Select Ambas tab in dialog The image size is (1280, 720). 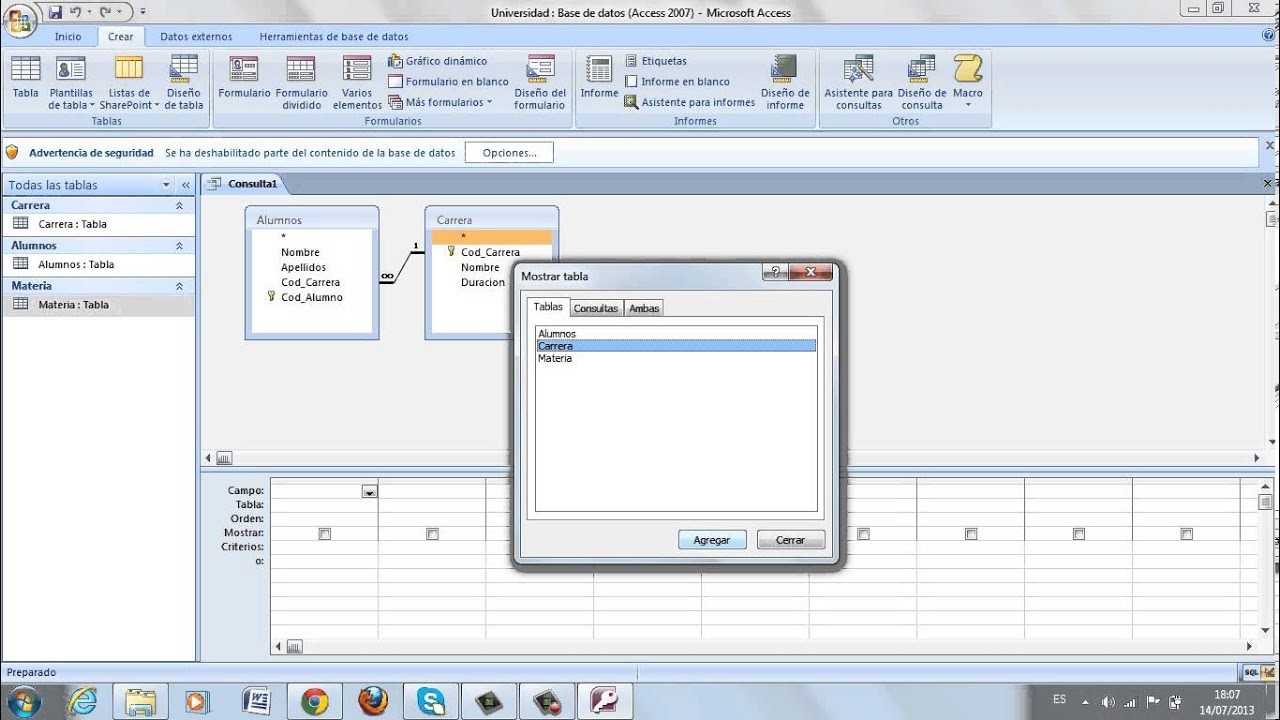[644, 308]
